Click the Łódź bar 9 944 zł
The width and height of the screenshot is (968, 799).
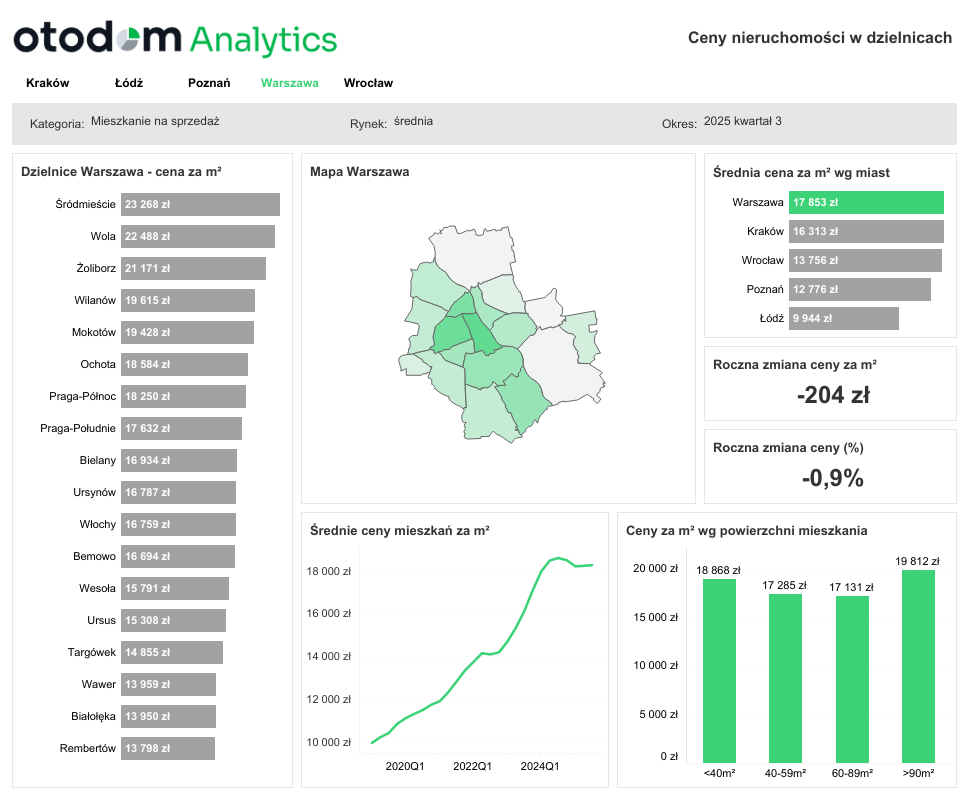point(843,318)
